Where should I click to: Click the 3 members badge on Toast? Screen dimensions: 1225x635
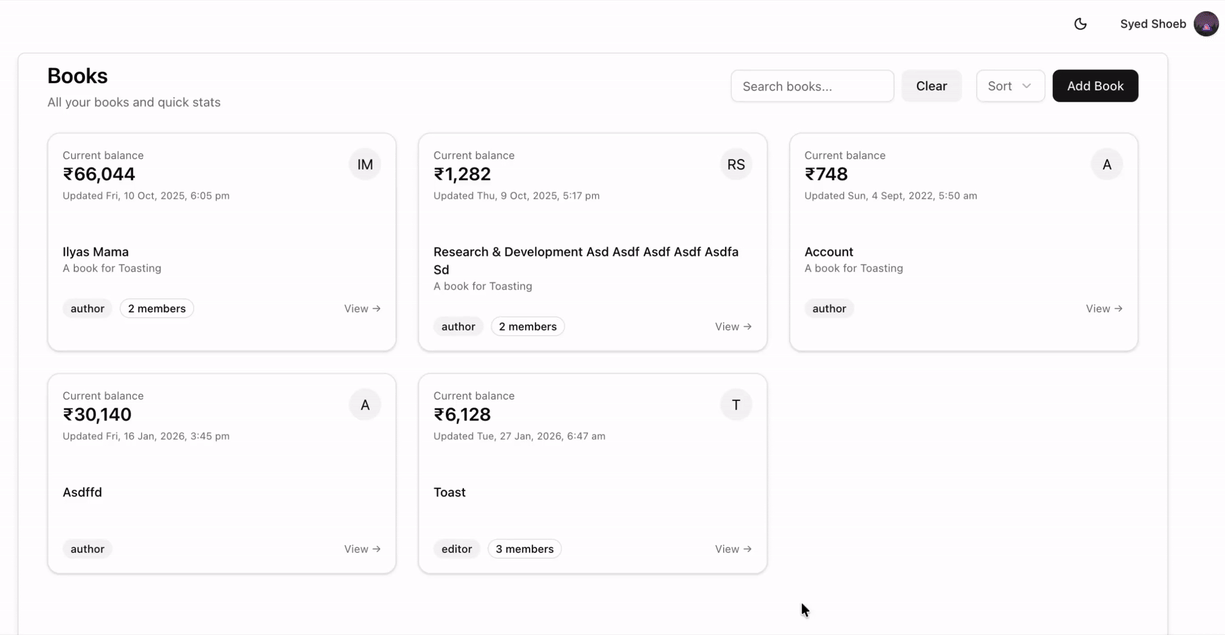tap(524, 548)
